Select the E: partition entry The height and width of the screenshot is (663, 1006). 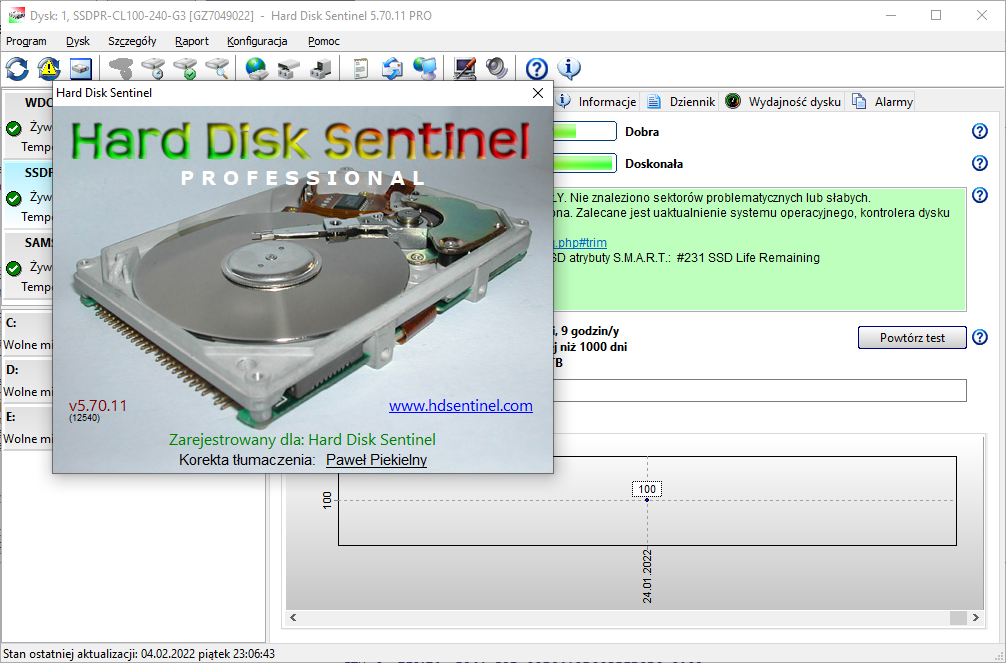click(x=28, y=427)
